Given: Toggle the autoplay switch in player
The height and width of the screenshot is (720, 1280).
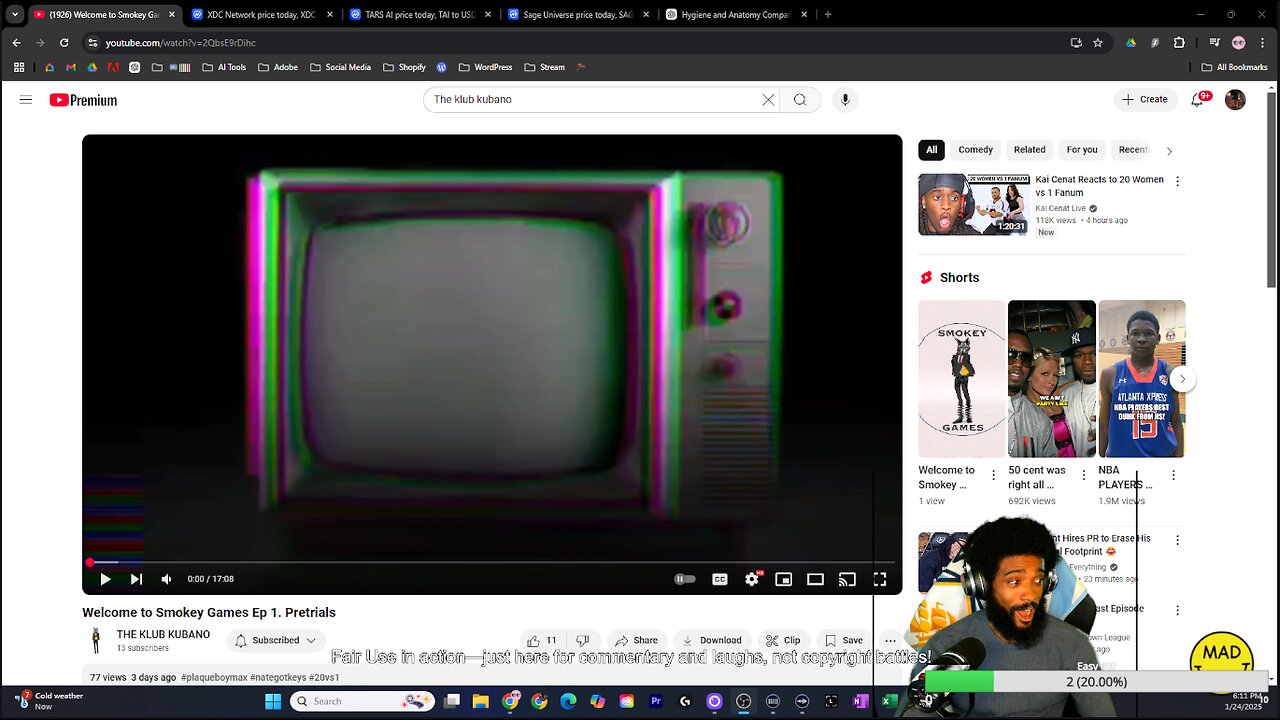Looking at the screenshot, I should click(685, 579).
